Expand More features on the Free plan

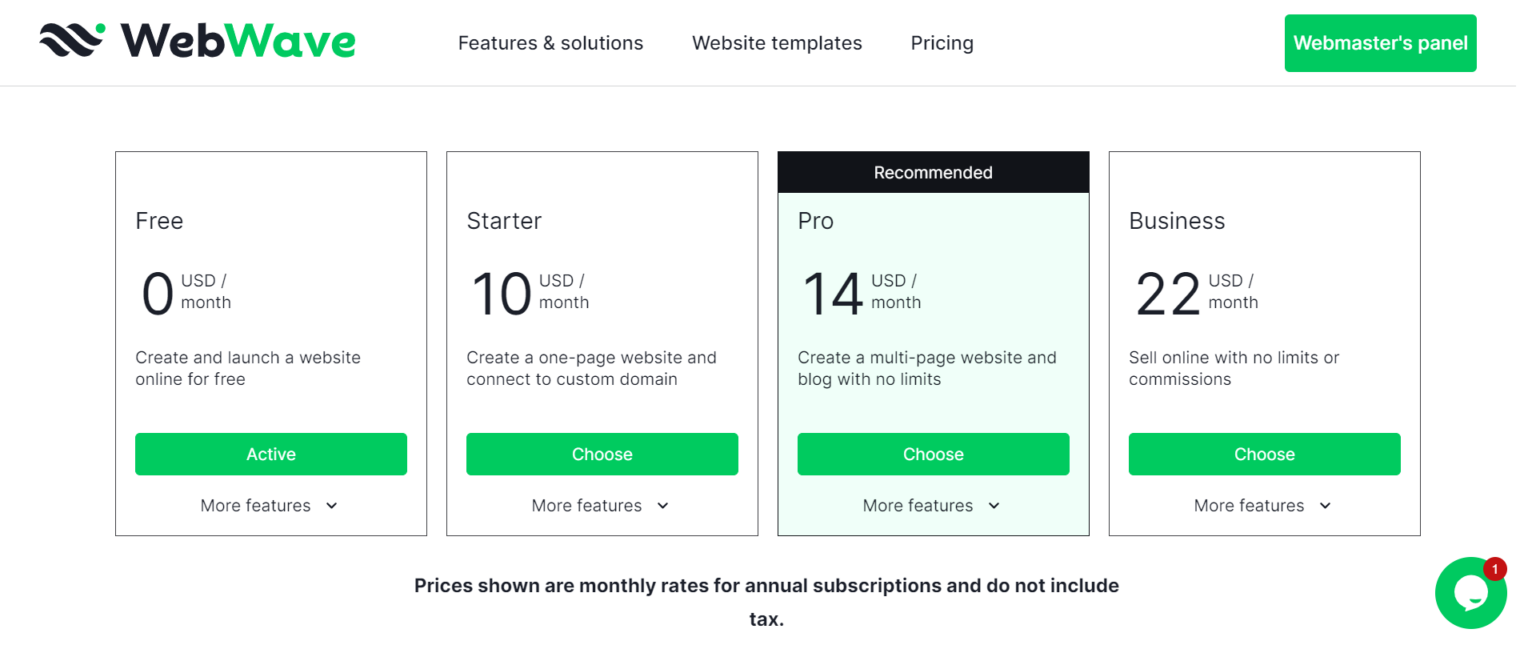269,505
